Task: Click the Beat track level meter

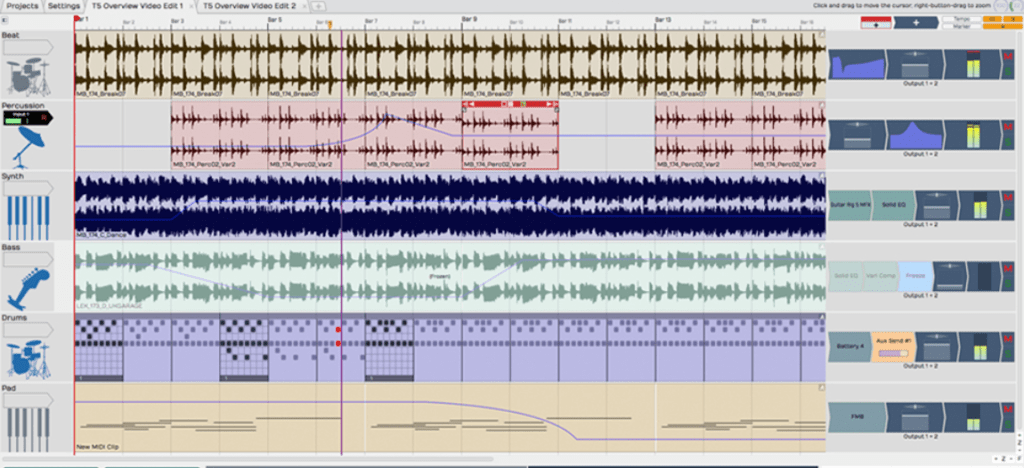Action: pos(973,64)
